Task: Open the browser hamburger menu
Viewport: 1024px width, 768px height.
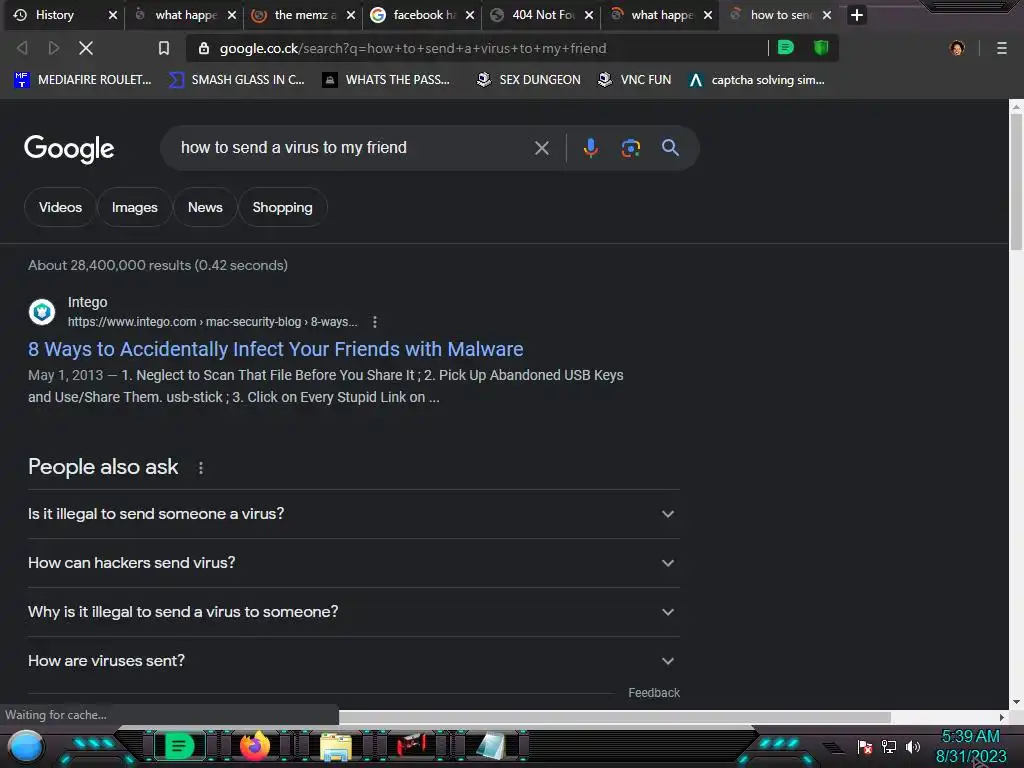Action: point(1001,48)
